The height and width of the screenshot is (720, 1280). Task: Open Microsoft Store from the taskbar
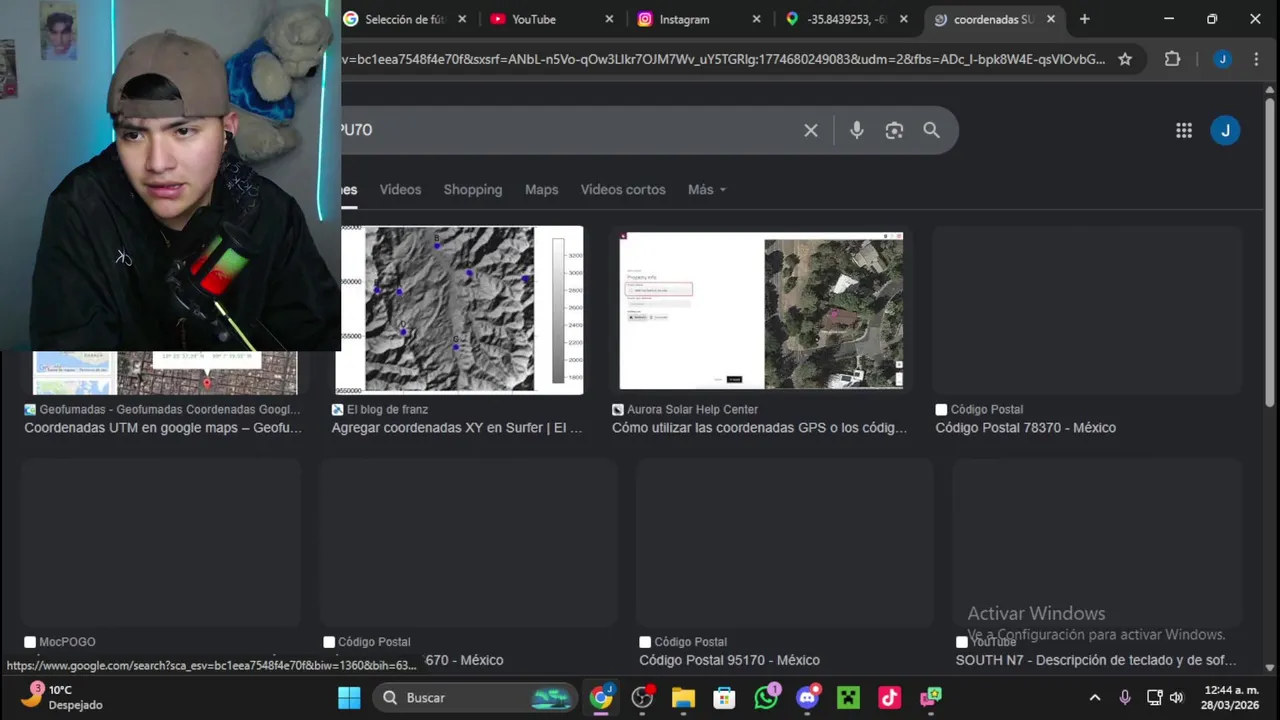point(724,697)
